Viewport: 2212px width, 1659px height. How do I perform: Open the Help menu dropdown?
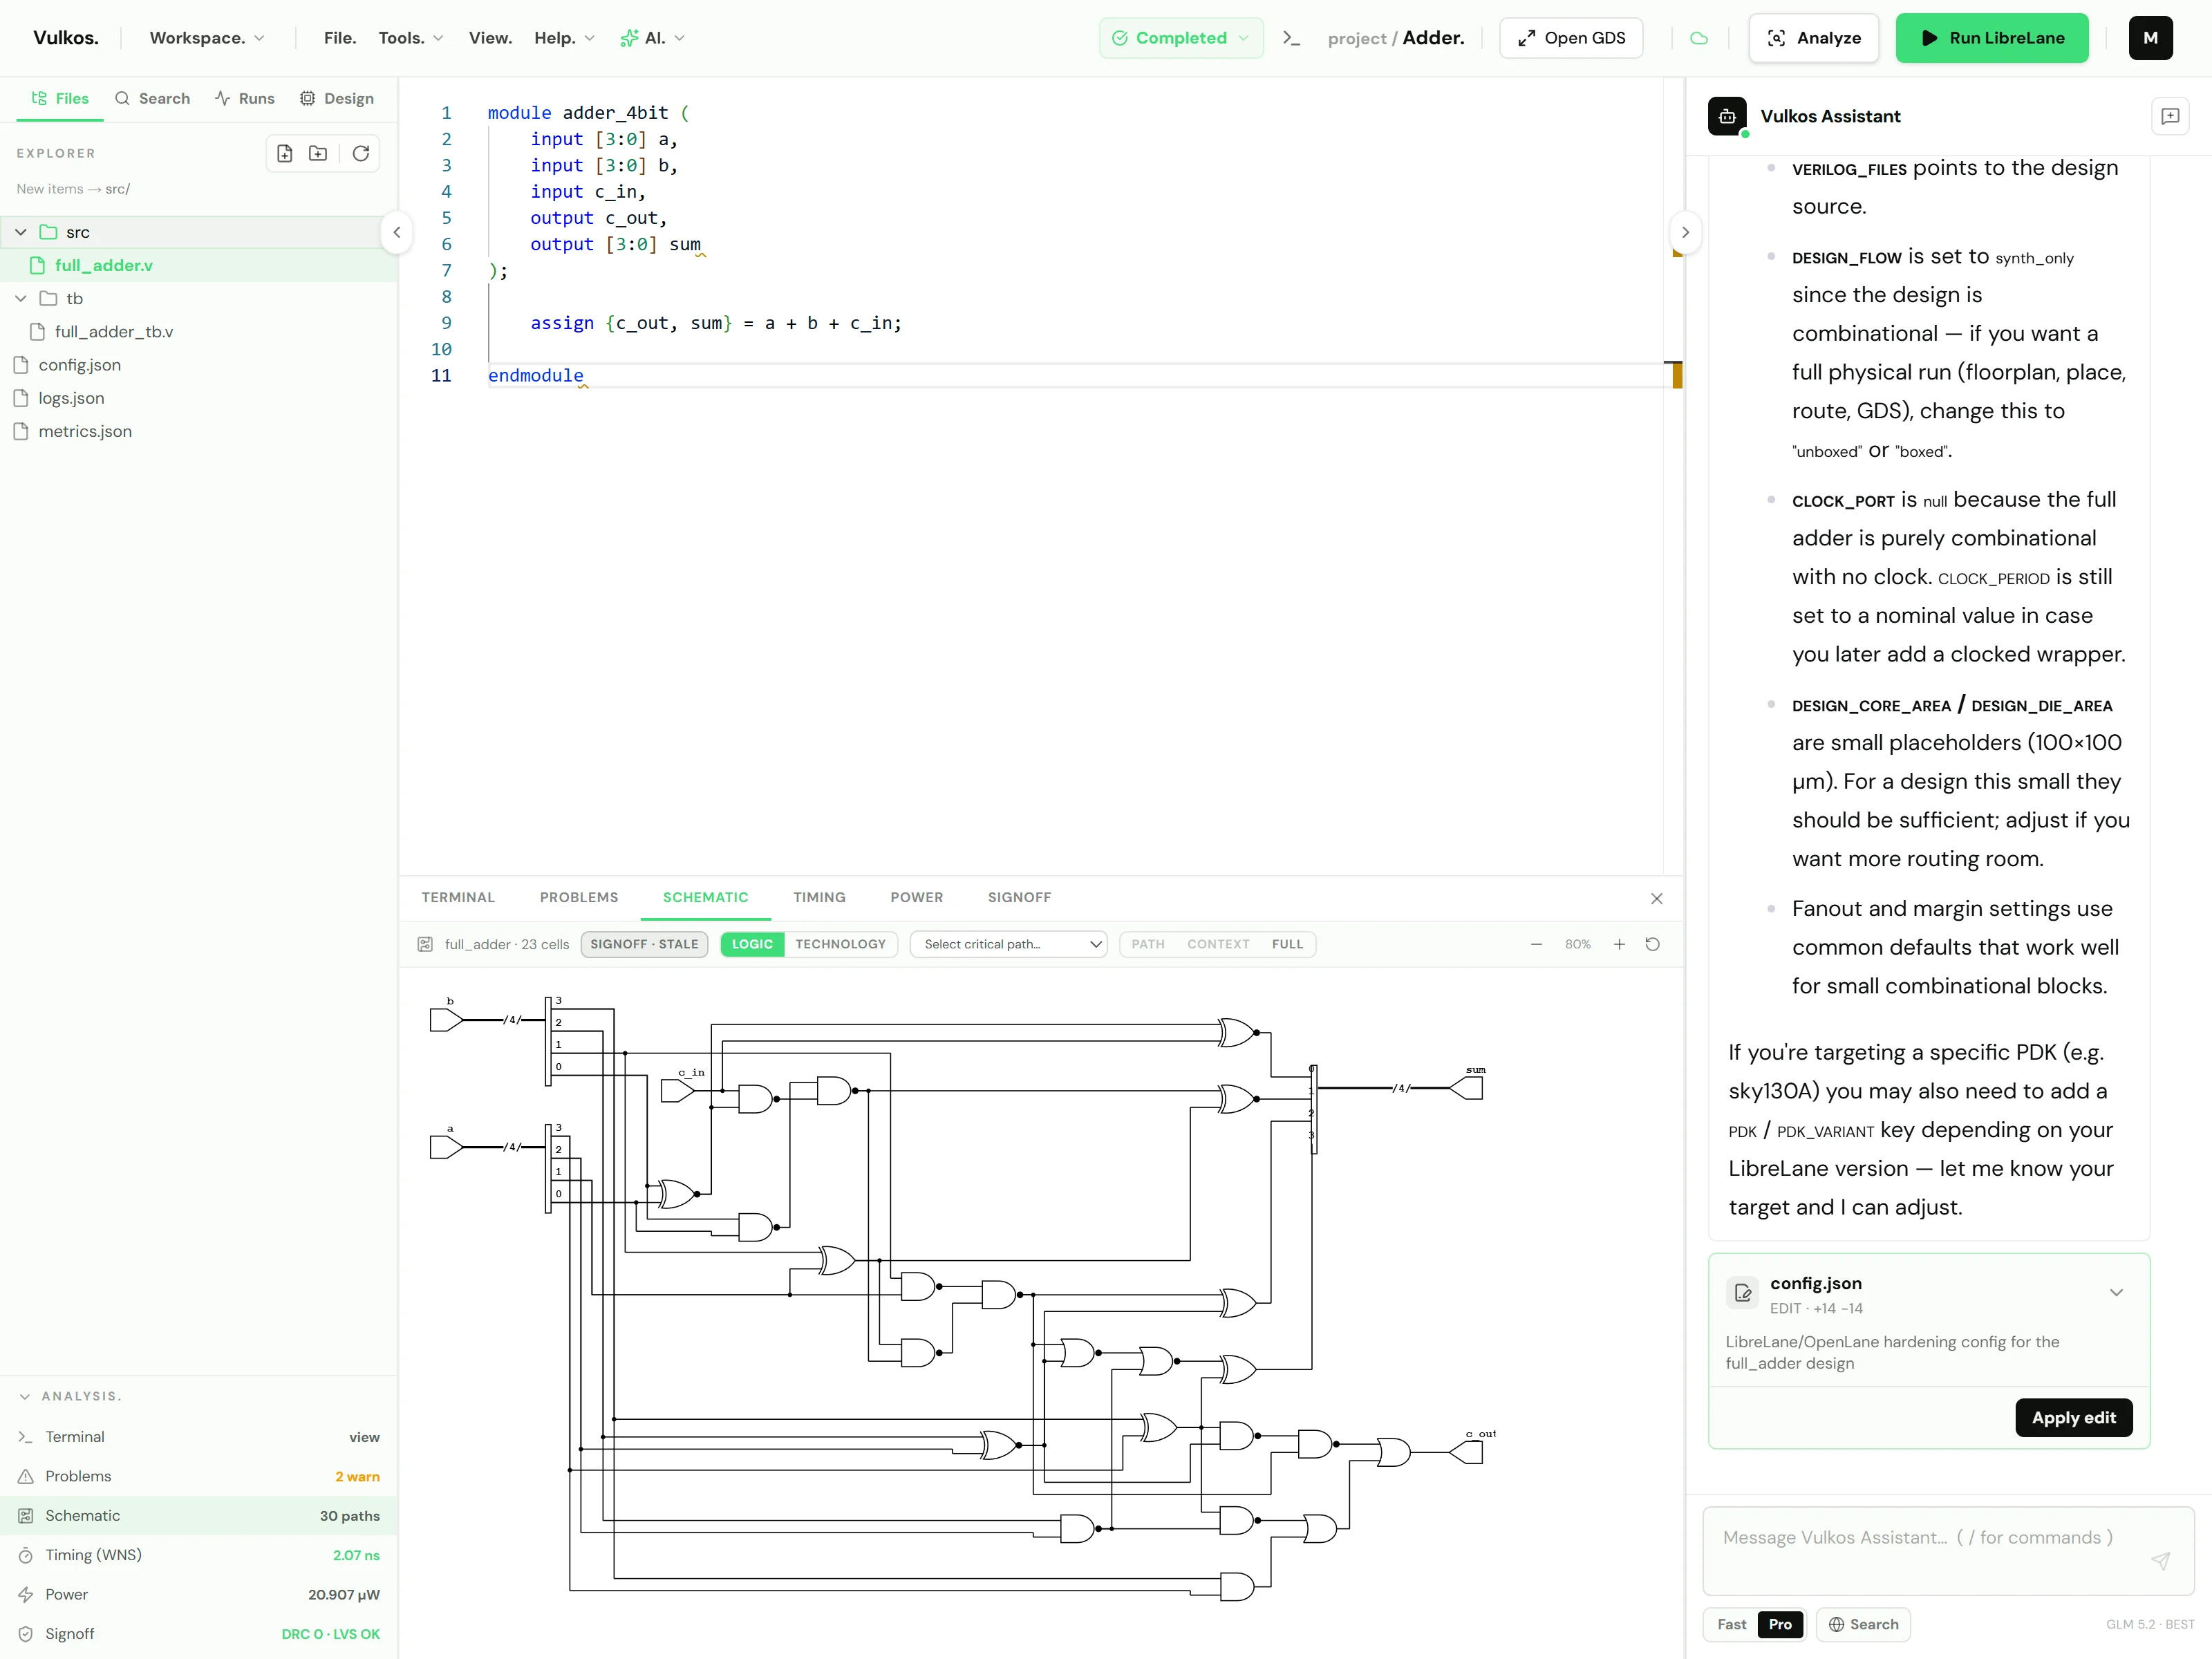pyautogui.click(x=564, y=38)
